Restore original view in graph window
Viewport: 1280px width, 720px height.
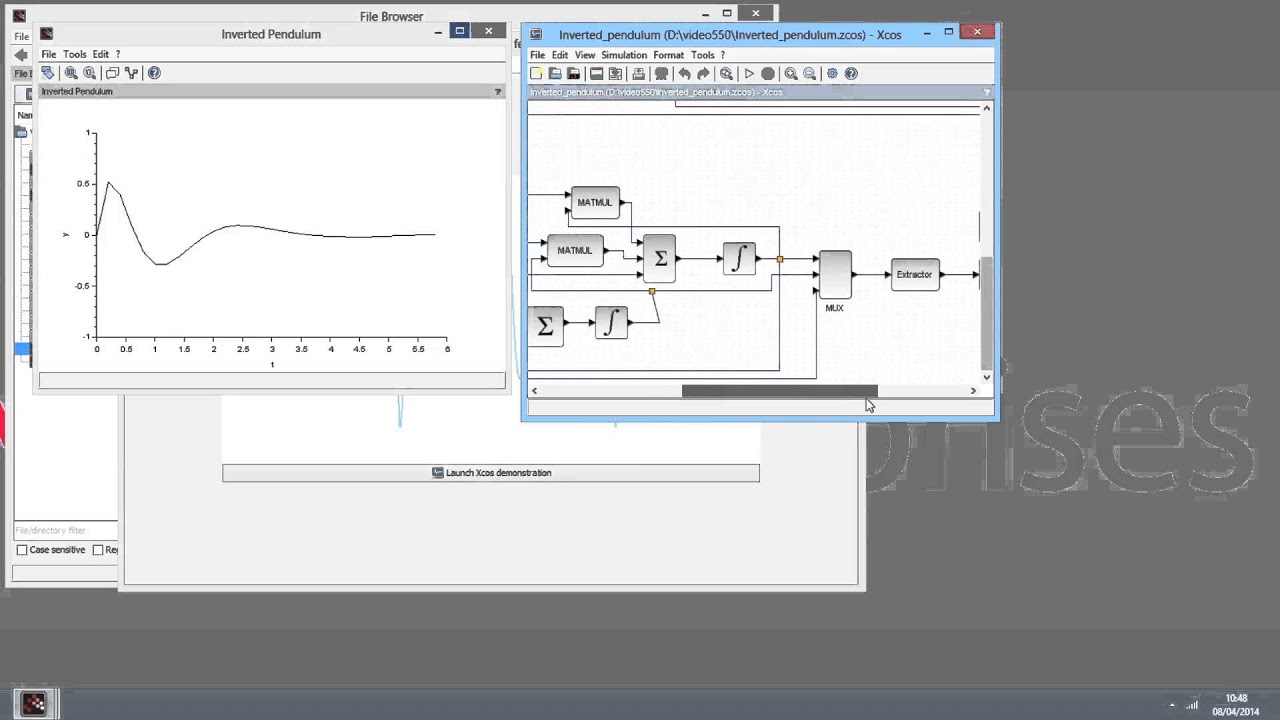[89, 72]
